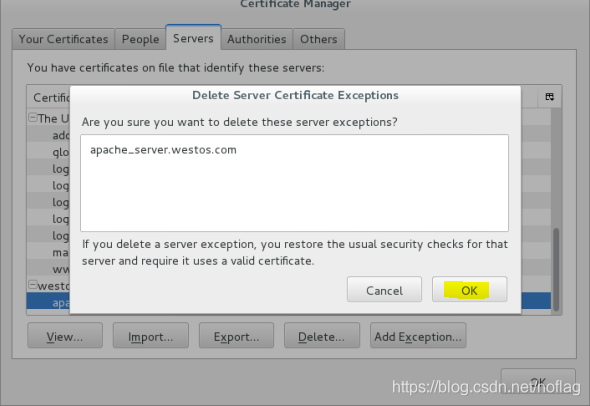Switch to the Your Certificates tab
The width and height of the screenshot is (590, 406).
pos(63,39)
